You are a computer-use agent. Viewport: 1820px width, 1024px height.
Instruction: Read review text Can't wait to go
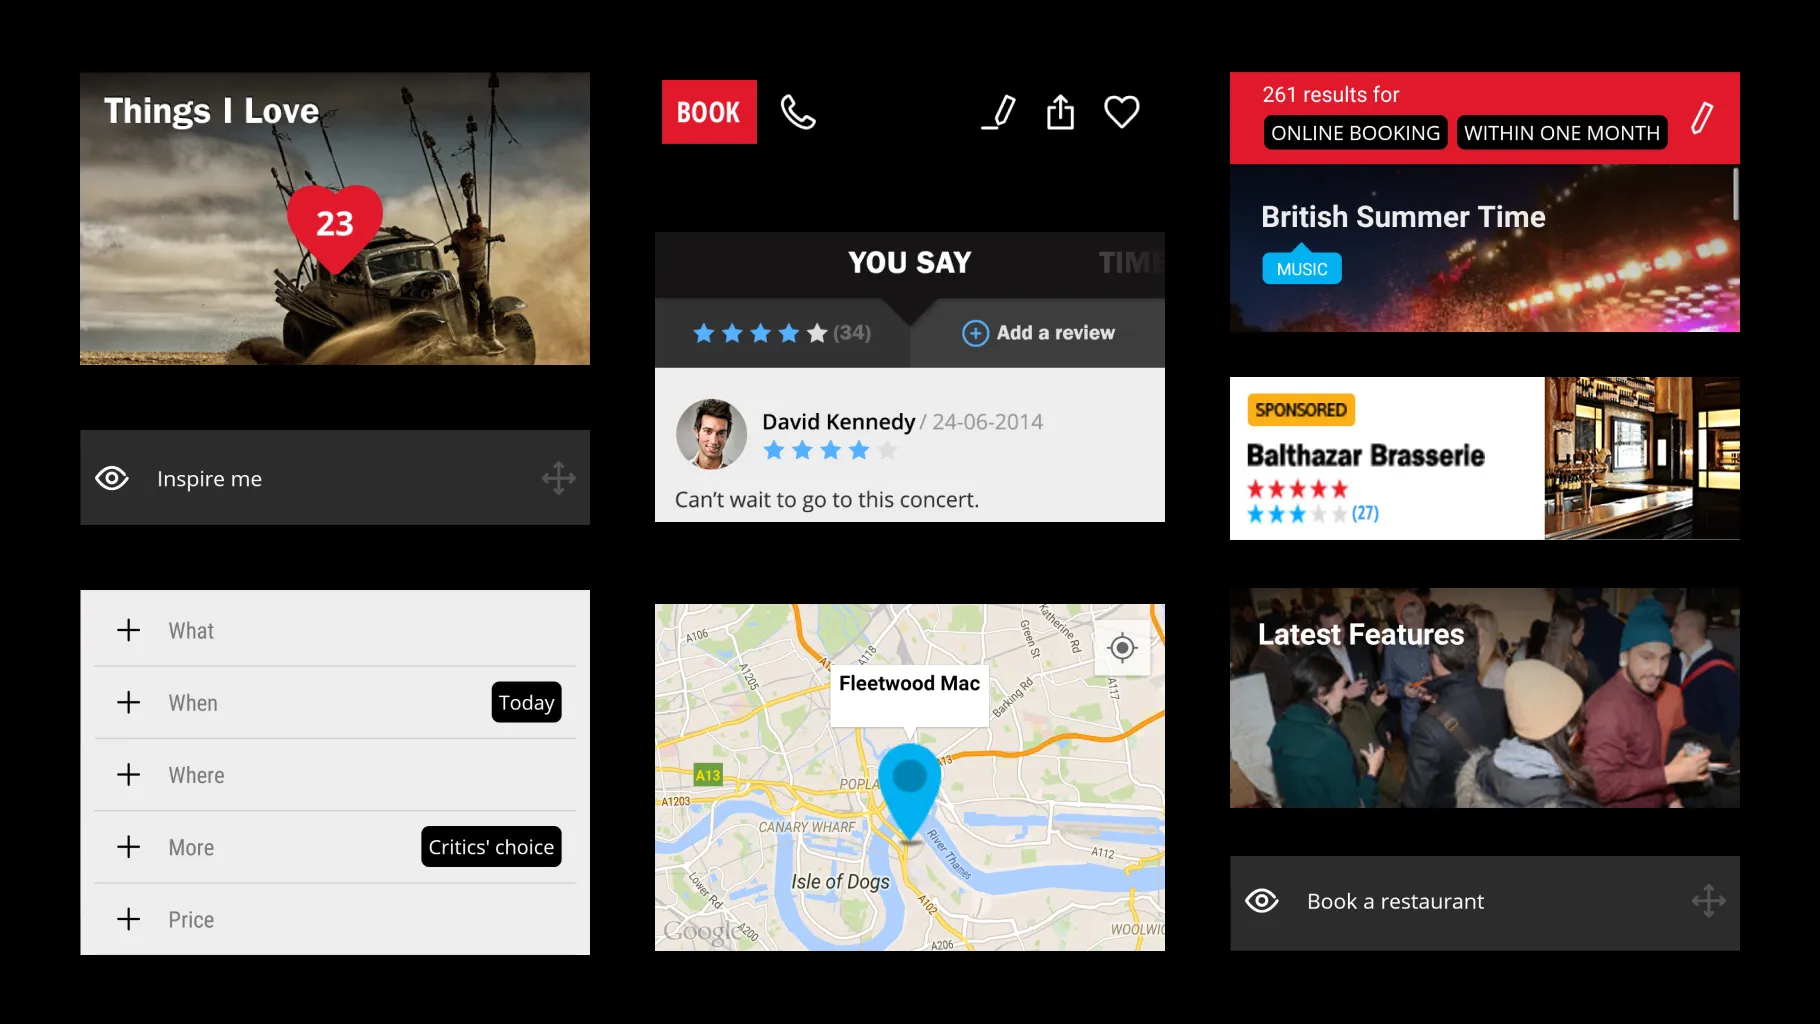tap(827, 499)
